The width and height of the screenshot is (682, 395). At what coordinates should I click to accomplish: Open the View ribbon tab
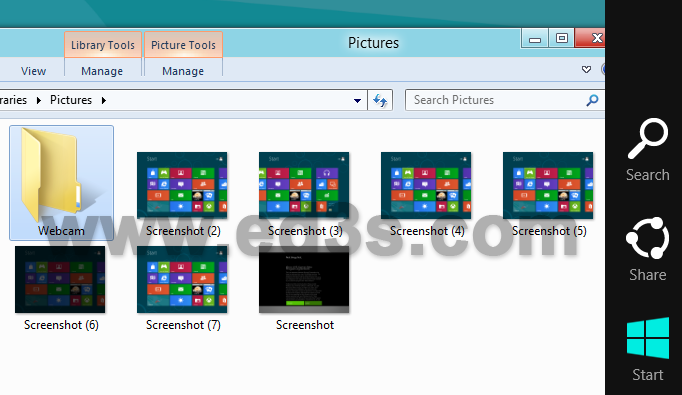33,71
